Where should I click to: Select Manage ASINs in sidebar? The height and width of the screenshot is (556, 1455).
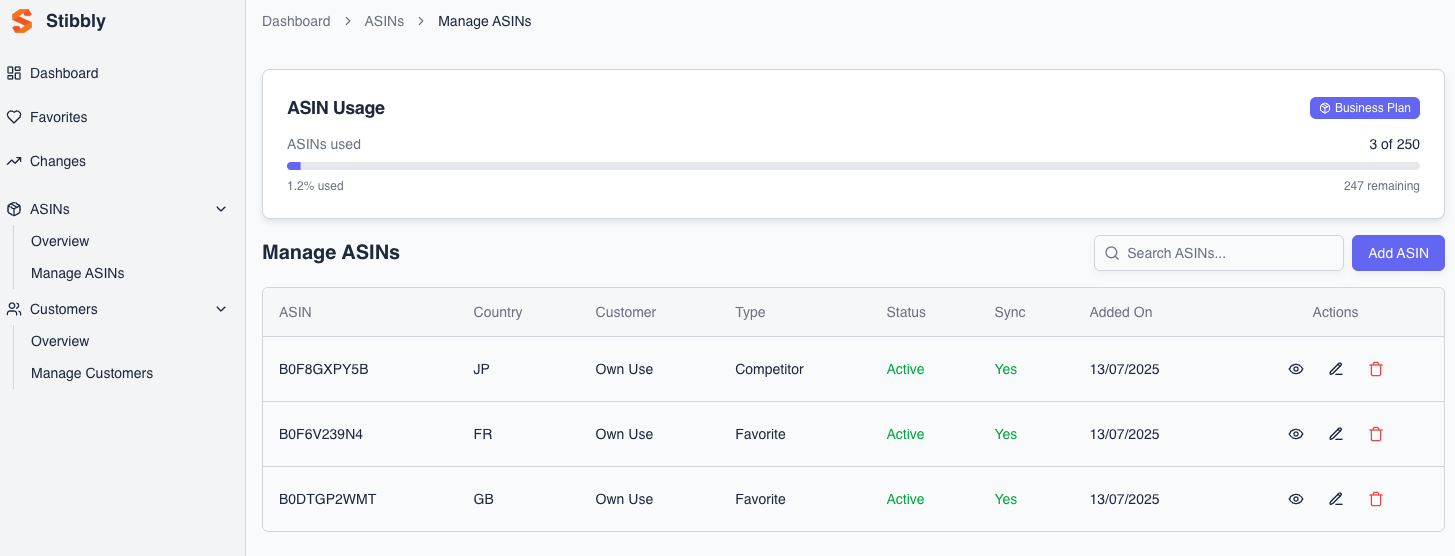pyautogui.click(x=78, y=273)
